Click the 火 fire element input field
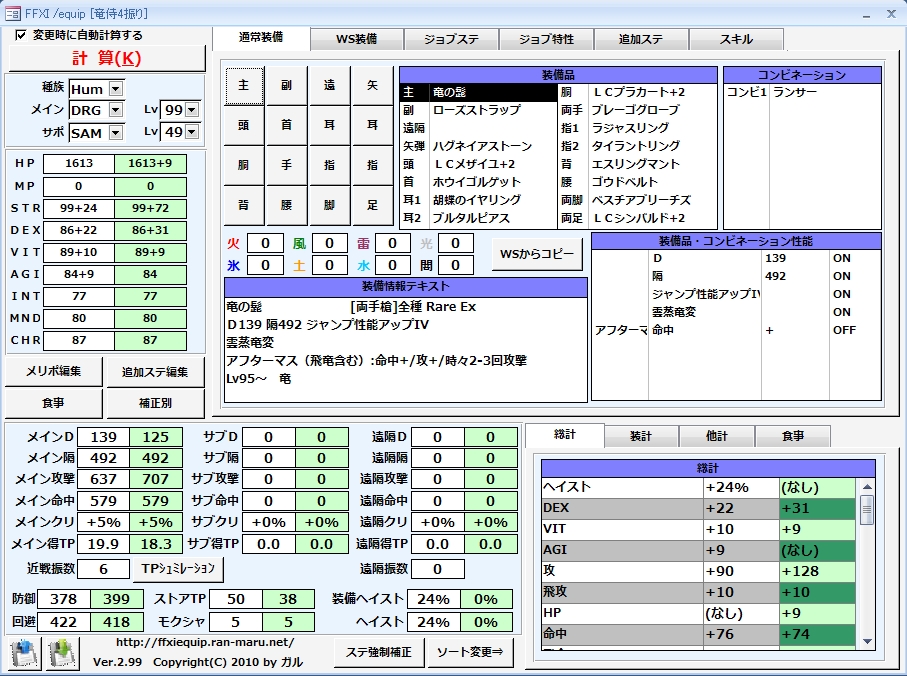The width and height of the screenshot is (907, 676). point(265,243)
